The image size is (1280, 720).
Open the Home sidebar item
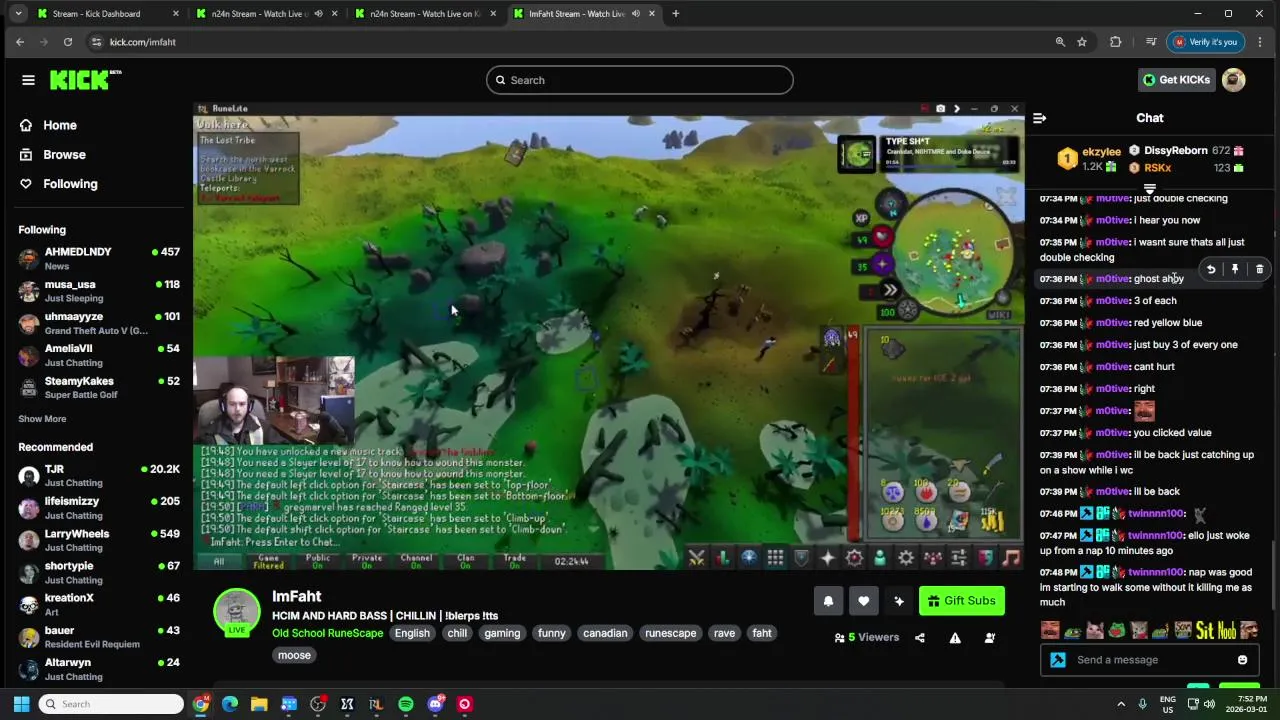pos(60,125)
